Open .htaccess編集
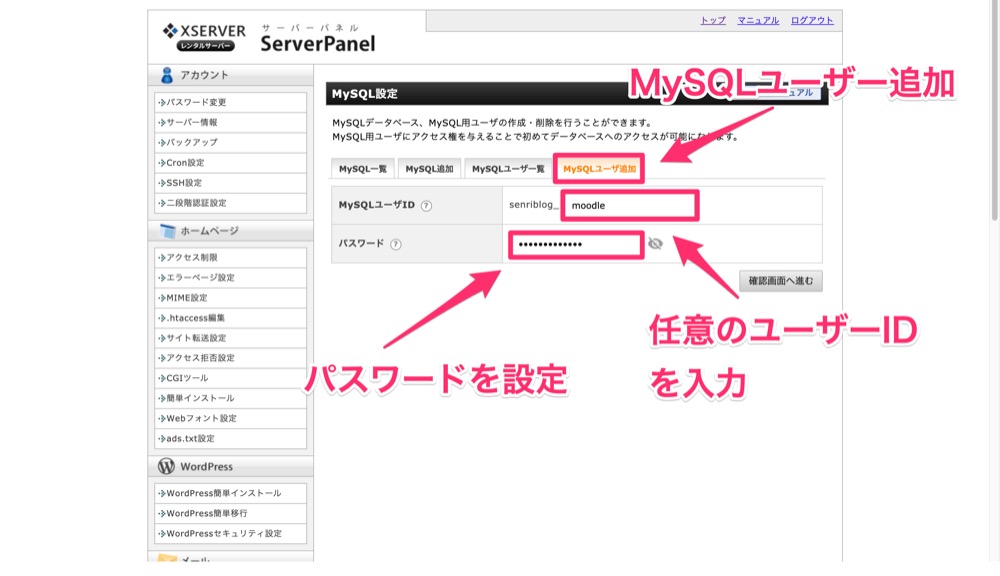The image size is (1000, 576). tap(230, 318)
